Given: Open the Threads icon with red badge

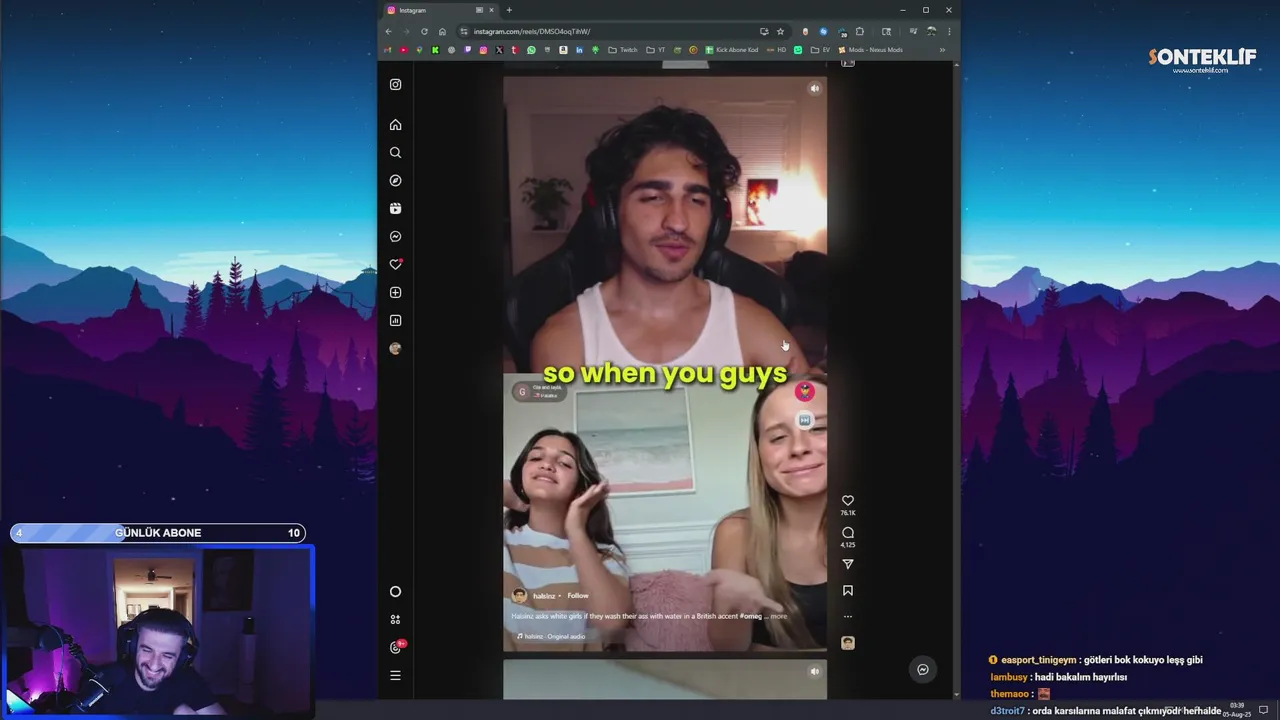Looking at the screenshot, I should pos(396,647).
